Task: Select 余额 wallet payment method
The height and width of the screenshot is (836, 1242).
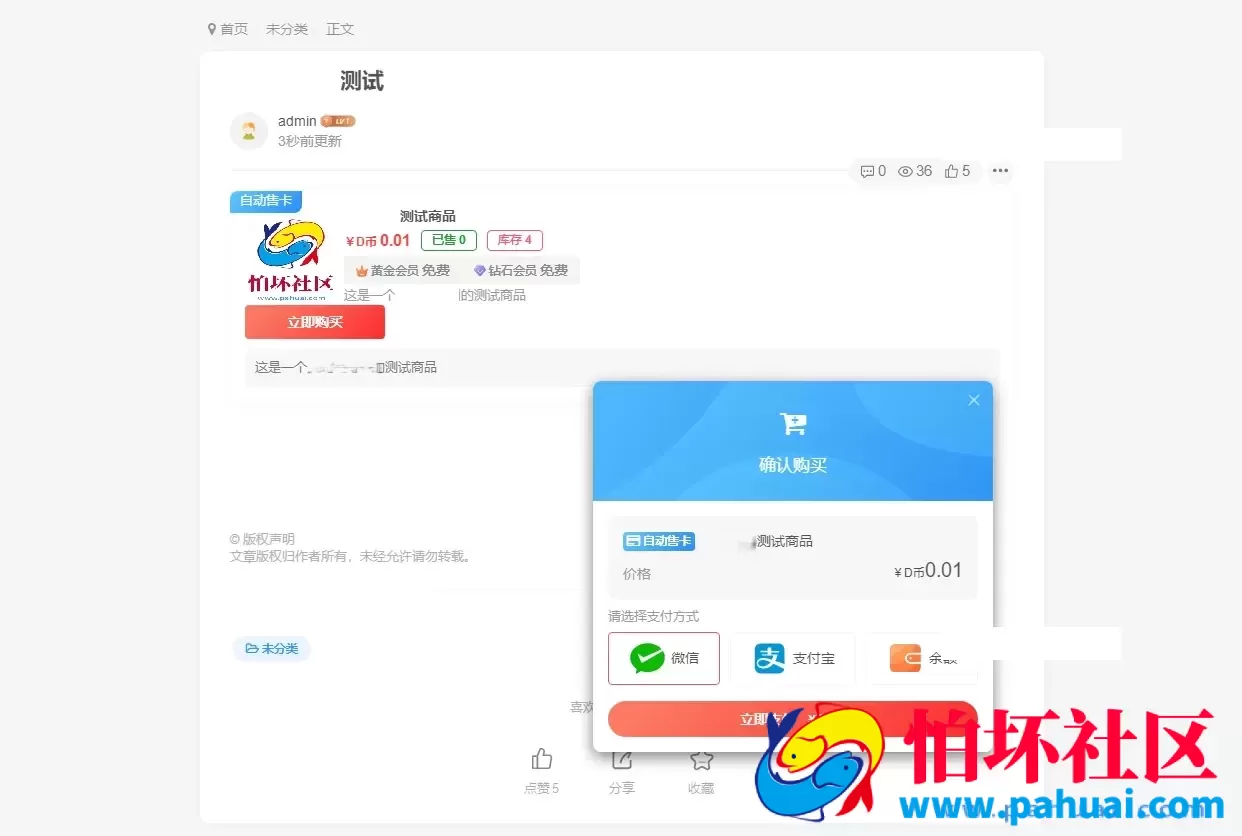Action: coord(923,658)
